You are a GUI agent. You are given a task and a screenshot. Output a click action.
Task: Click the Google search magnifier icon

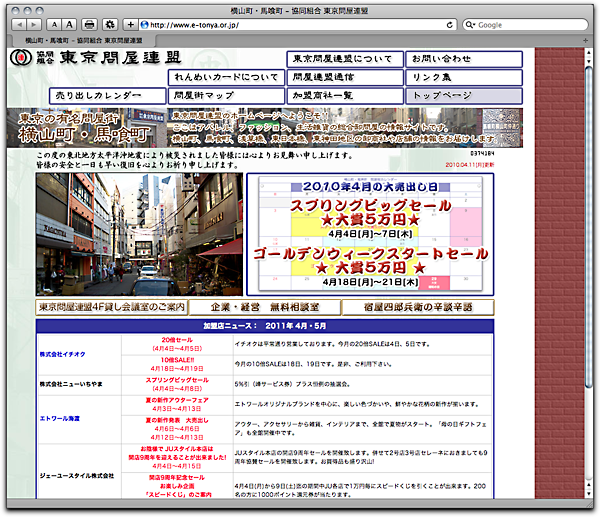coord(469,25)
